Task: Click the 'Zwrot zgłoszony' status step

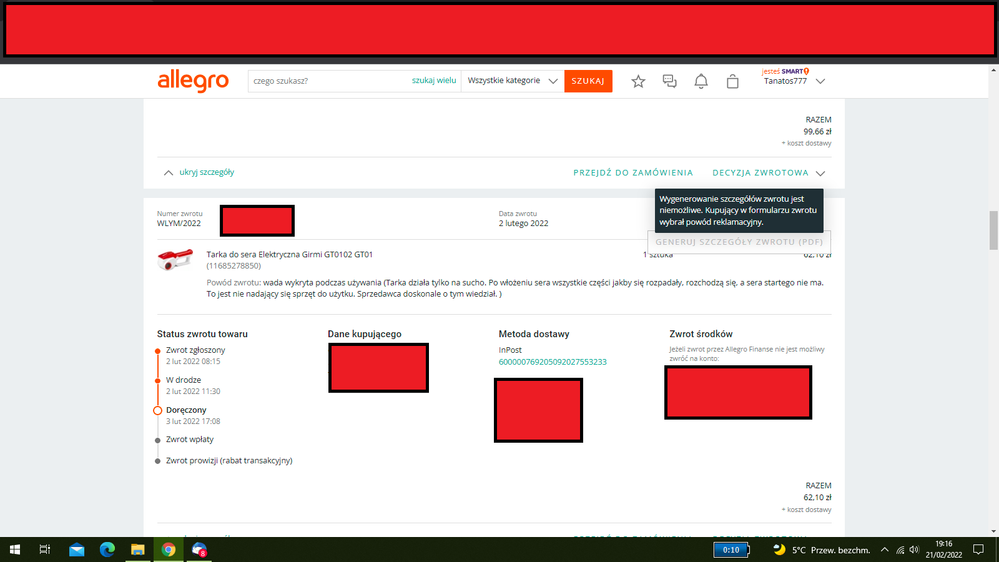Action: coord(195,350)
